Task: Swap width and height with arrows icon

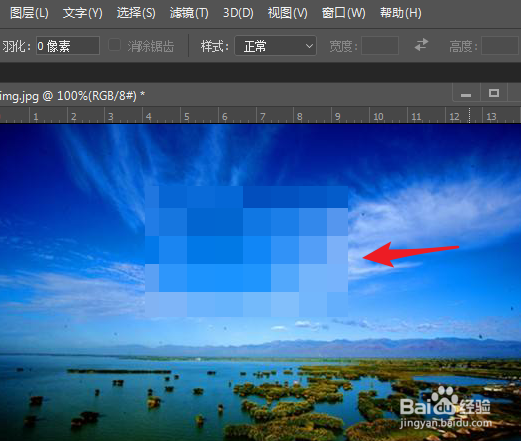Action: tap(421, 45)
